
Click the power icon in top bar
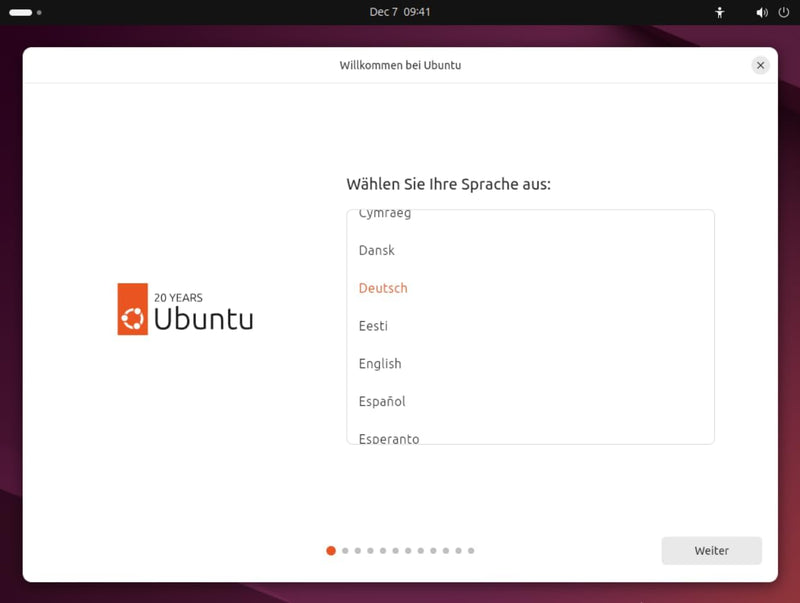pyautogui.click(x=783, y=12)
